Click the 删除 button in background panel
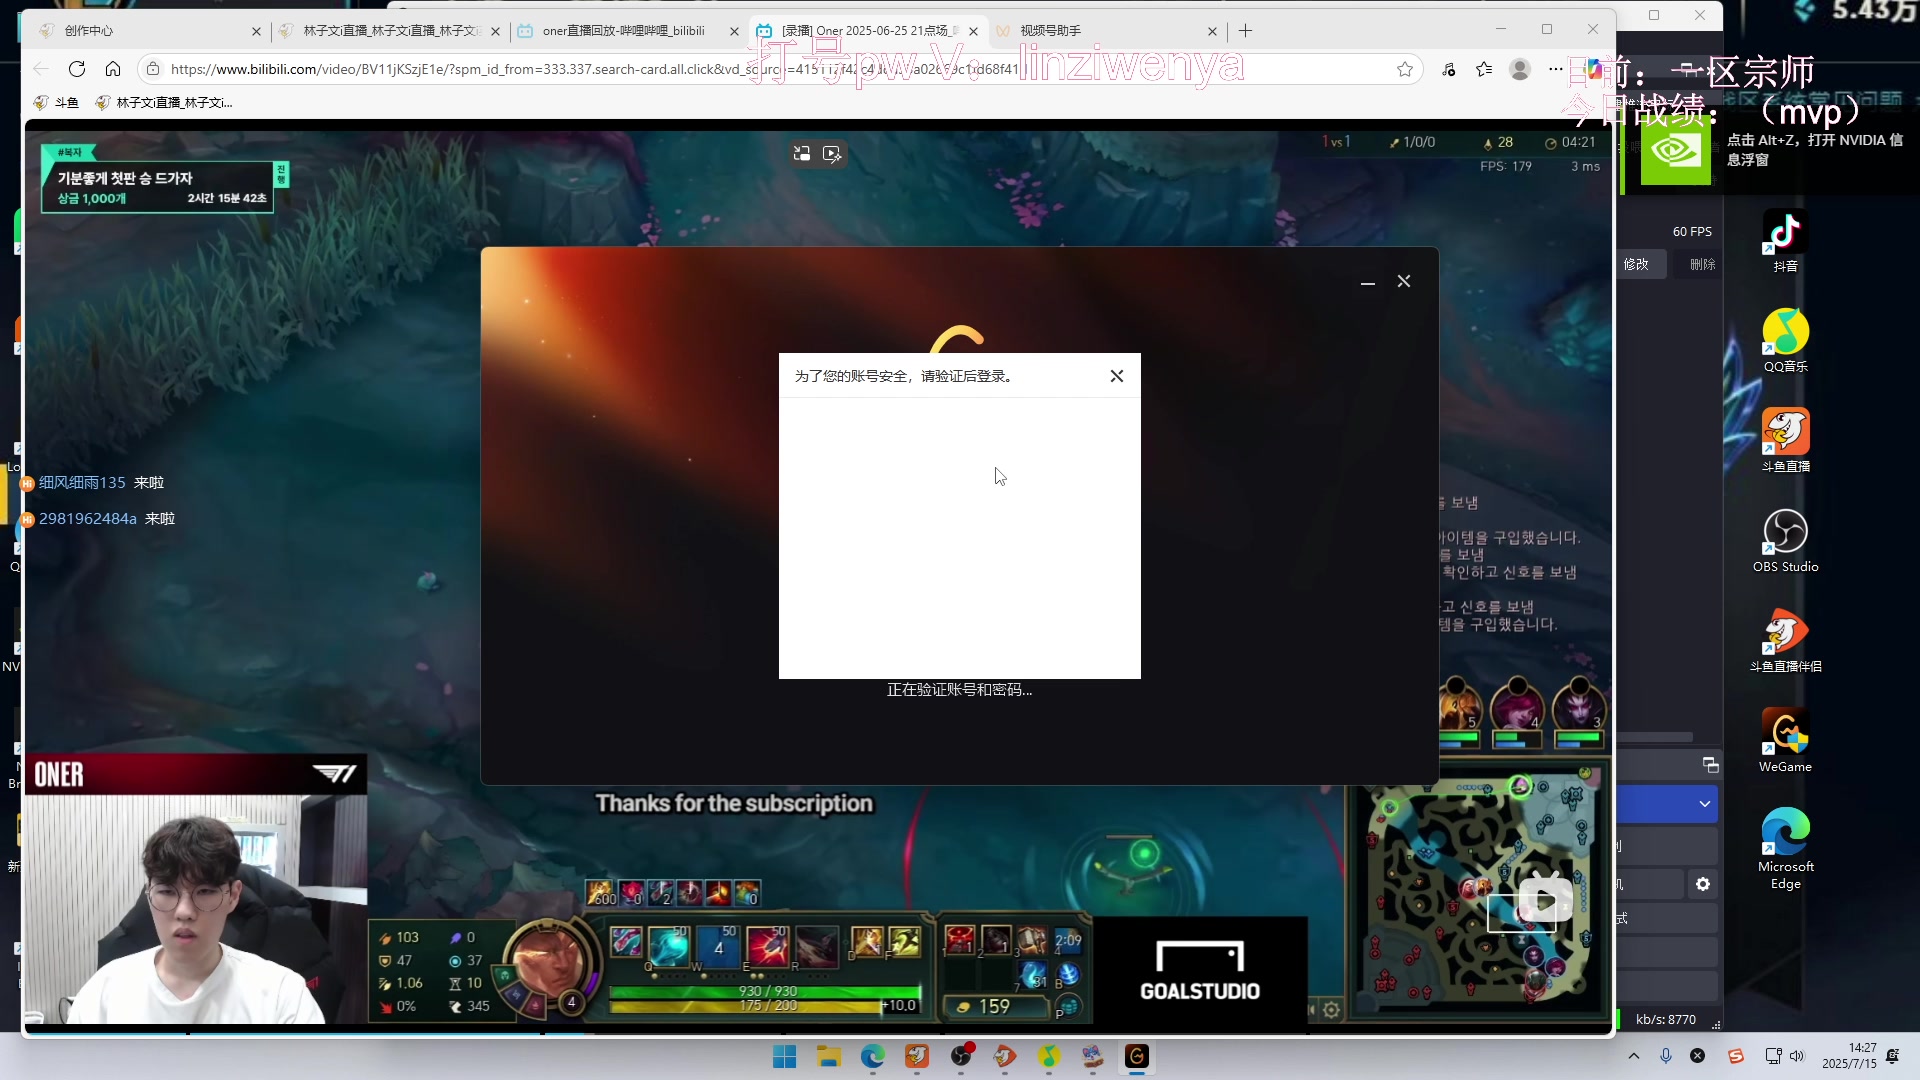The height and width of the screenshot is (1080, 1920). click(x=1703, y=264)
